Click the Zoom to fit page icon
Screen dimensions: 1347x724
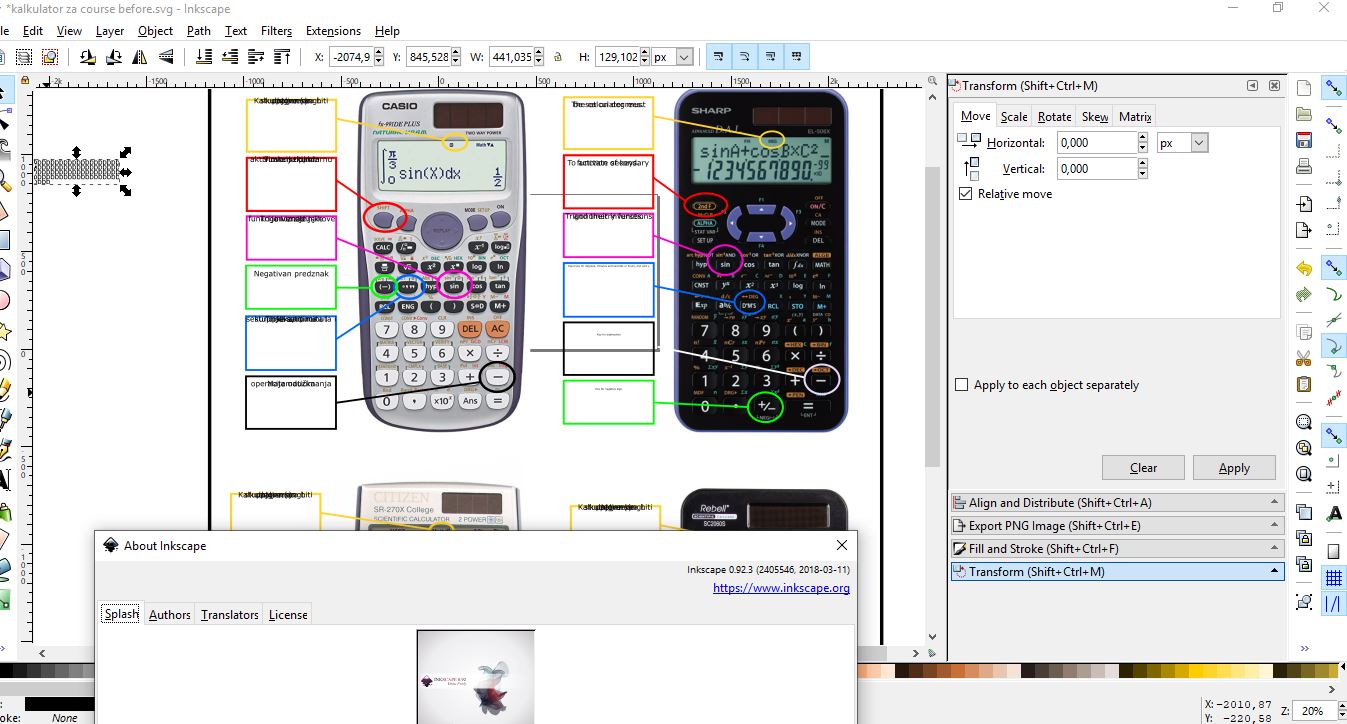[1303, 474]
